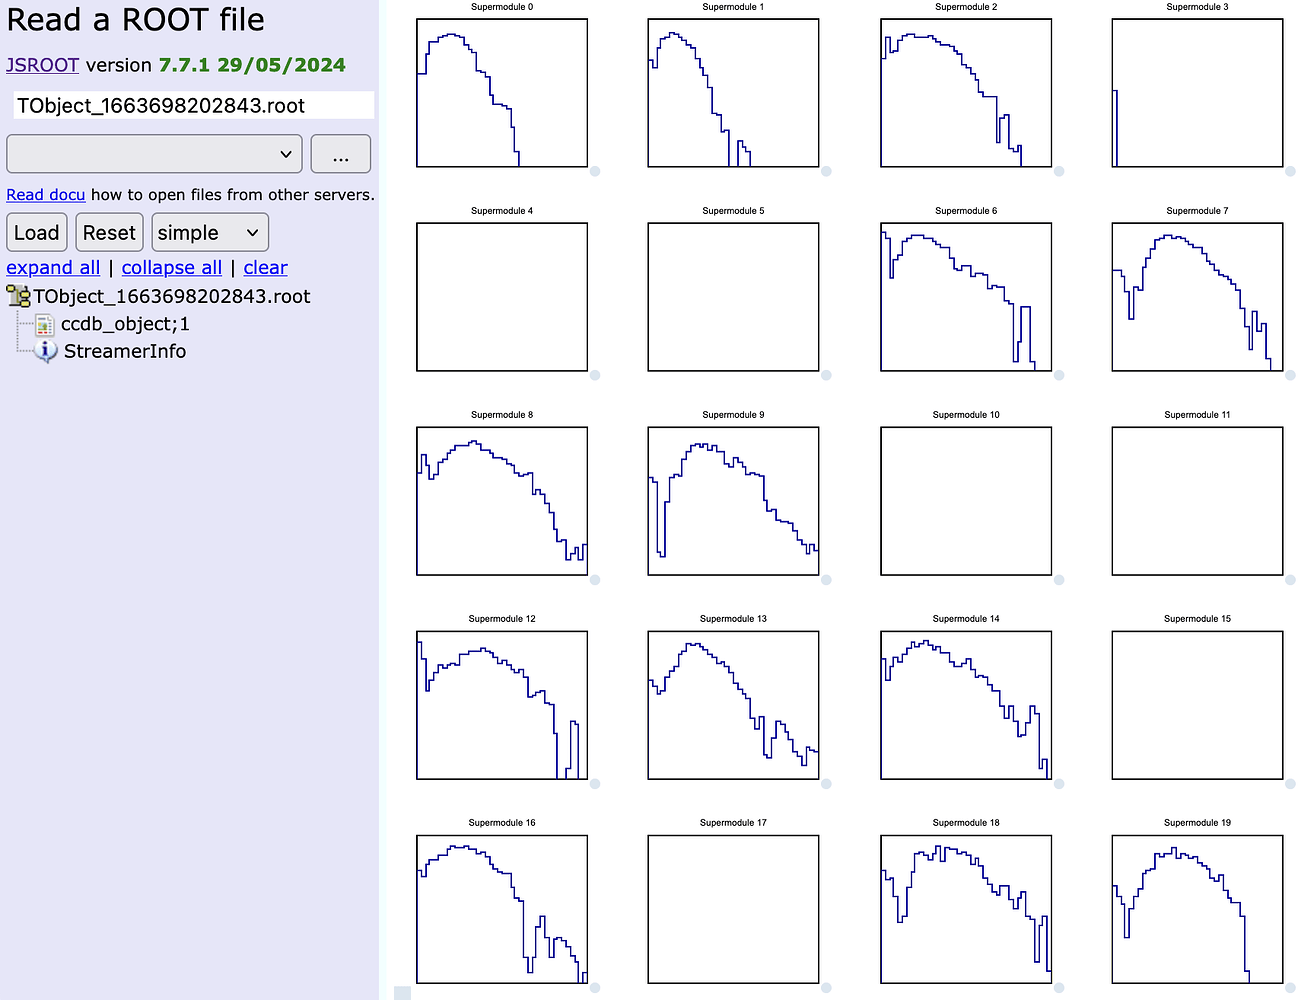Select the Supermodule 19 histogram plot
This screenshot has height=1000, width=1298.
(x=1197, y=909)
